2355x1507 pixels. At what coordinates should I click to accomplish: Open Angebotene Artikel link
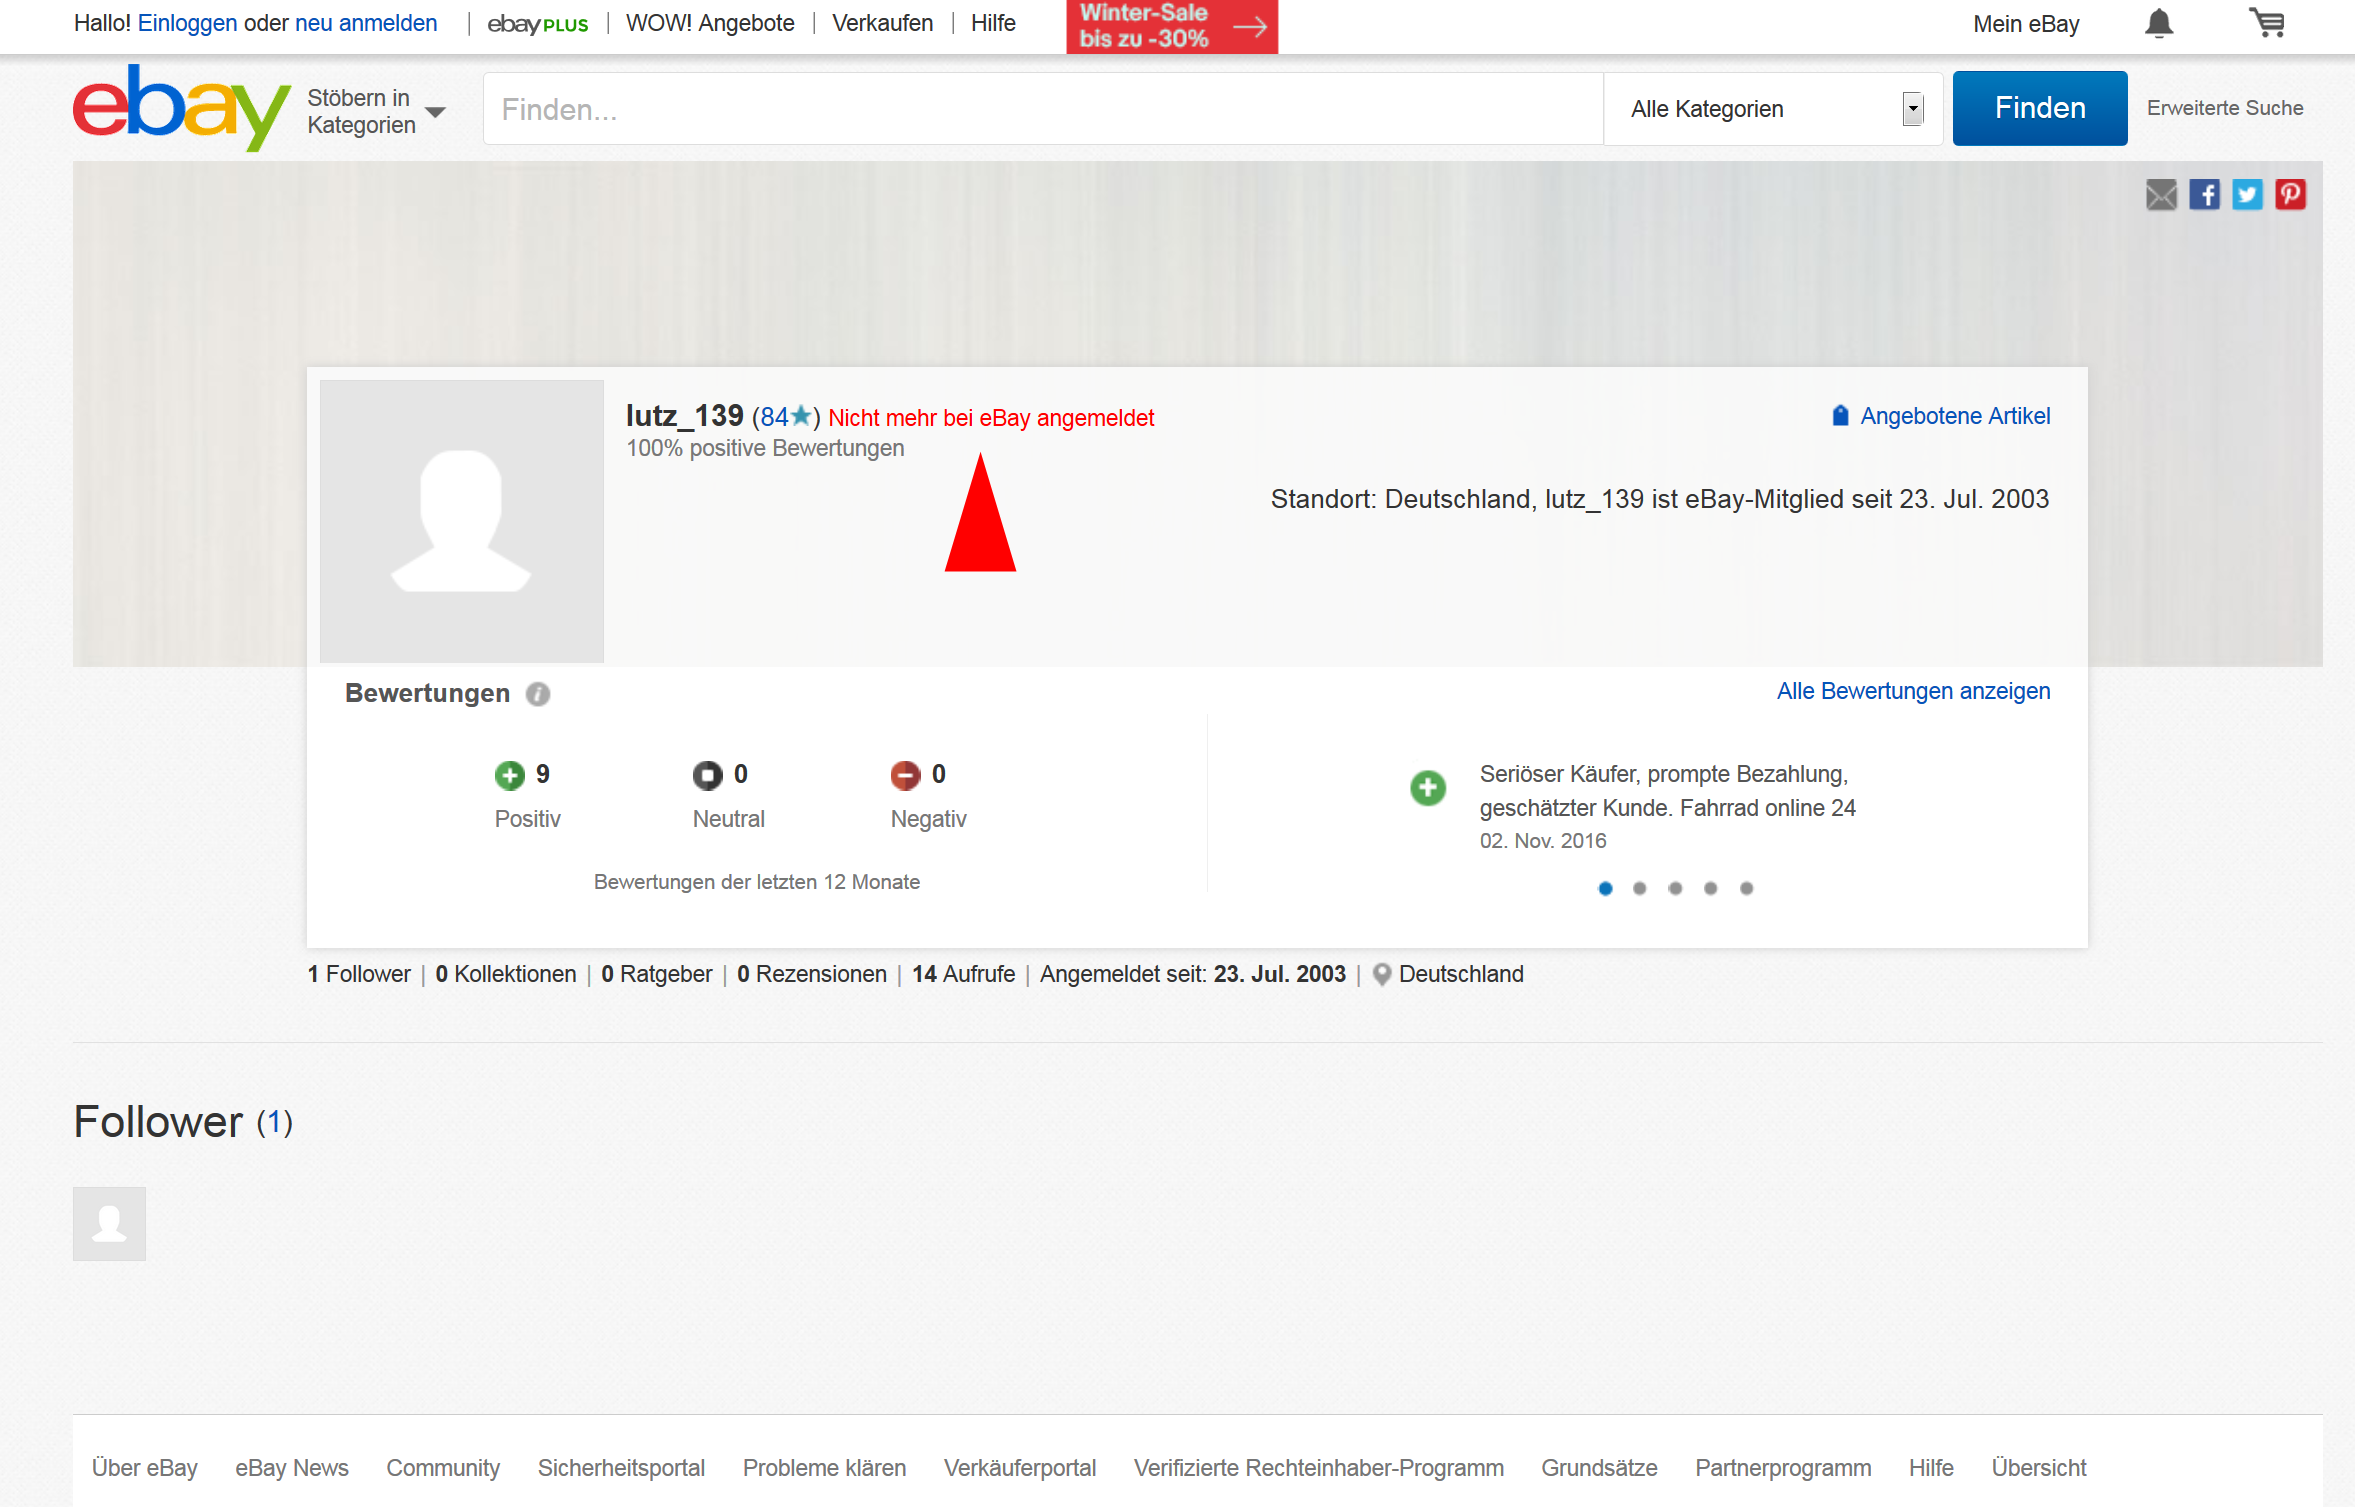pyautogui.click(x=1955, y=416)
